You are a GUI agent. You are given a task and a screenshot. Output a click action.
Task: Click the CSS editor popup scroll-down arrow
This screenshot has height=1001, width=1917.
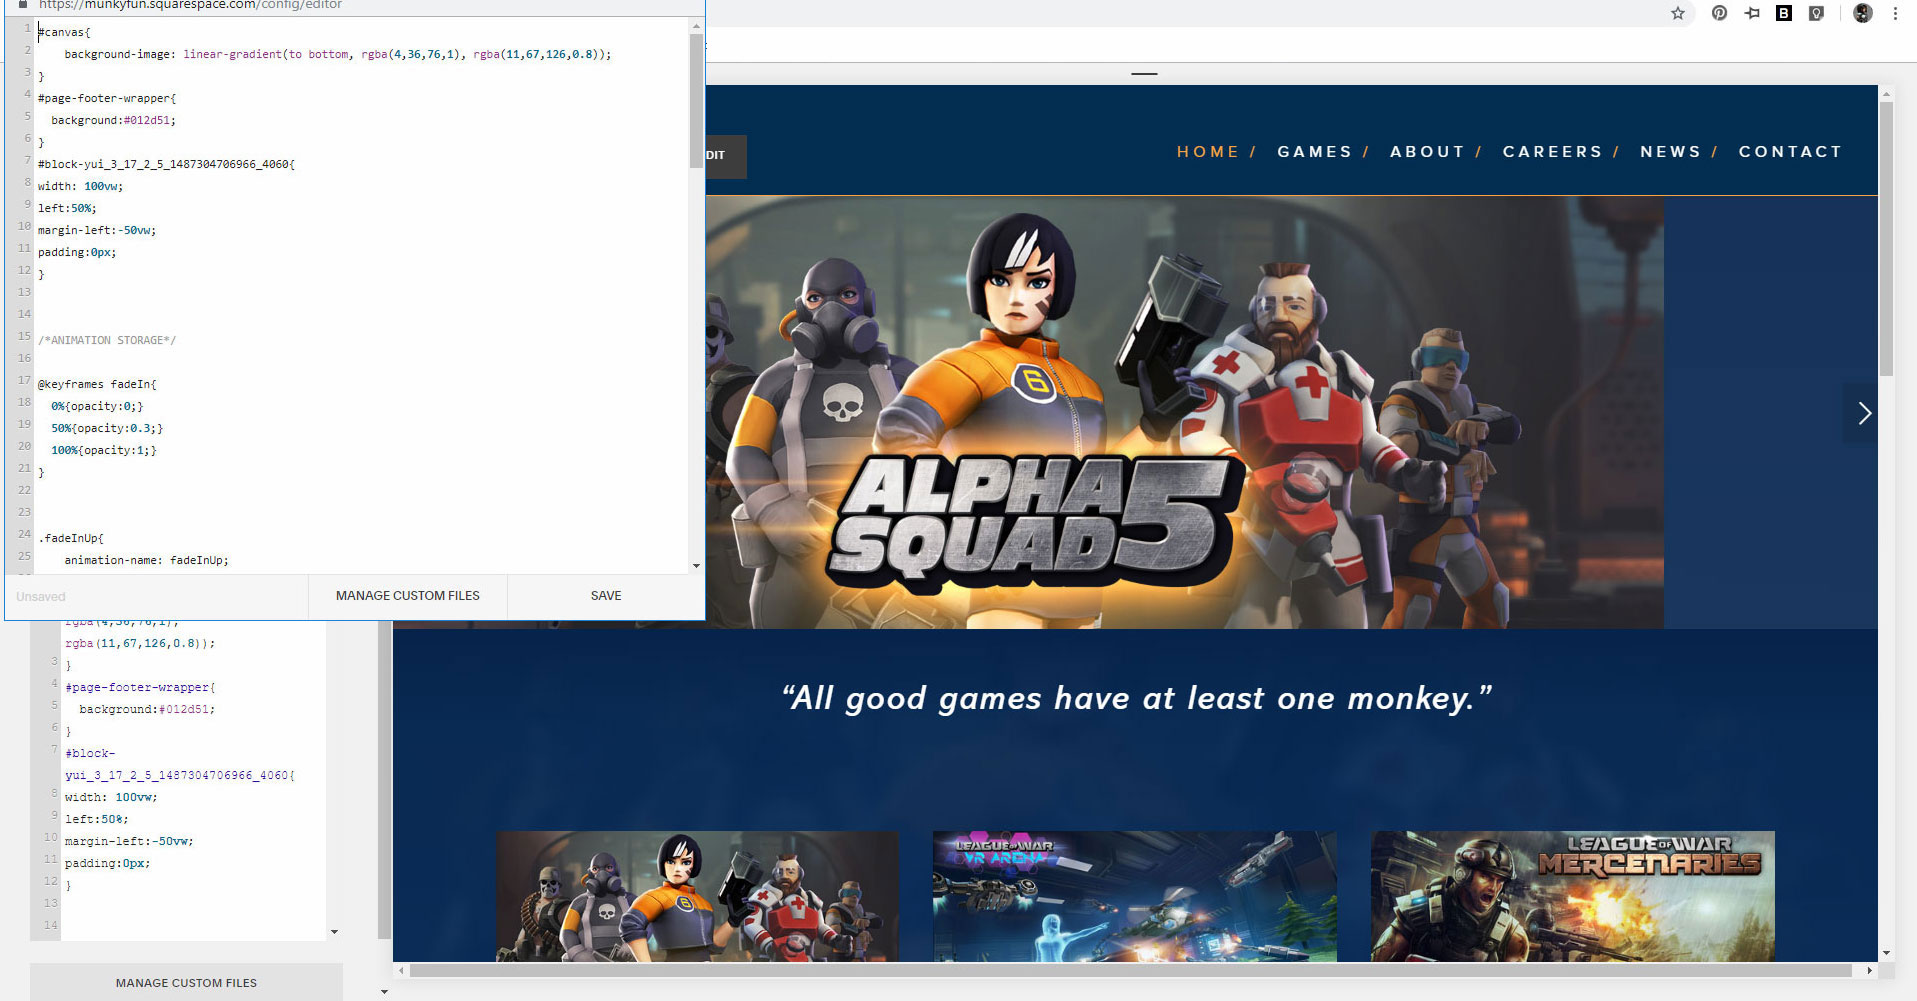pyautogui.click(x=696, y=566)
